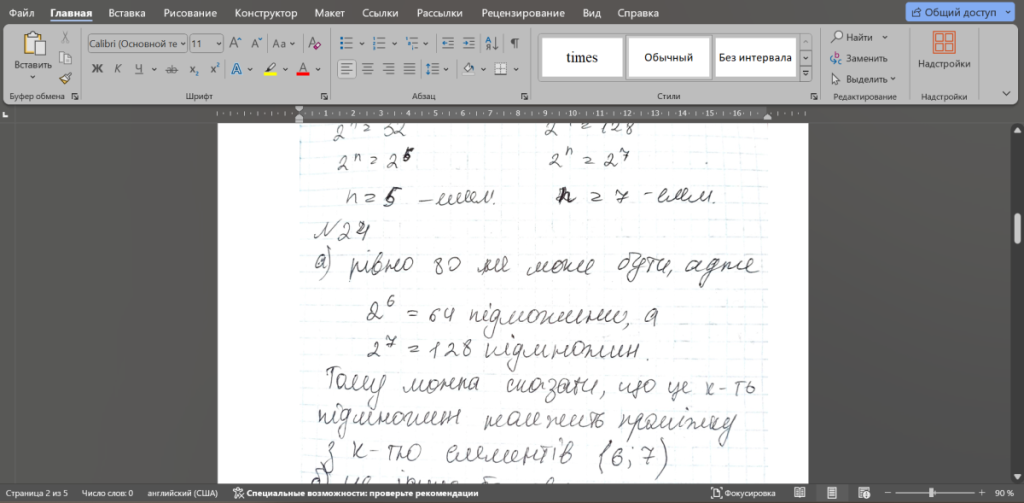
Task: Click the Format Painter brush icon
Action: [x=66, y=78]
